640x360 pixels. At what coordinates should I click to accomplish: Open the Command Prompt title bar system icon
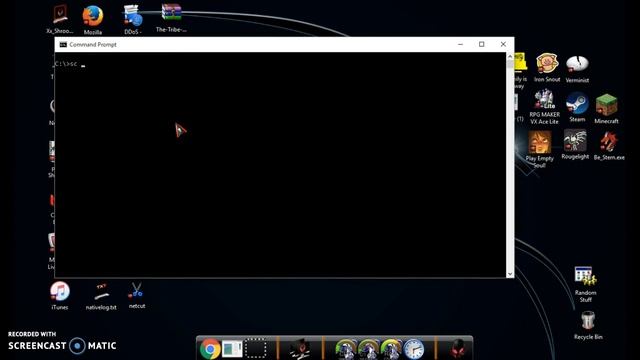tap(63, 44)
